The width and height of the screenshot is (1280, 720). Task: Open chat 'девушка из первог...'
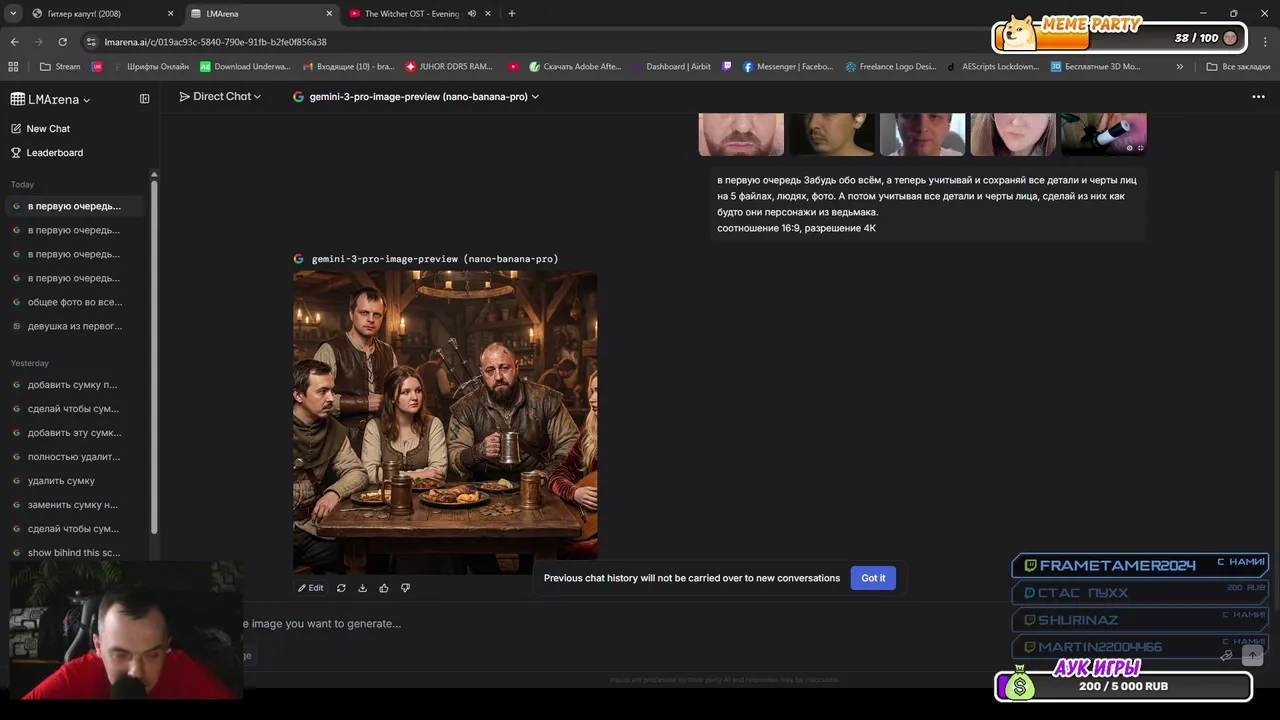(x=74, y=326)
